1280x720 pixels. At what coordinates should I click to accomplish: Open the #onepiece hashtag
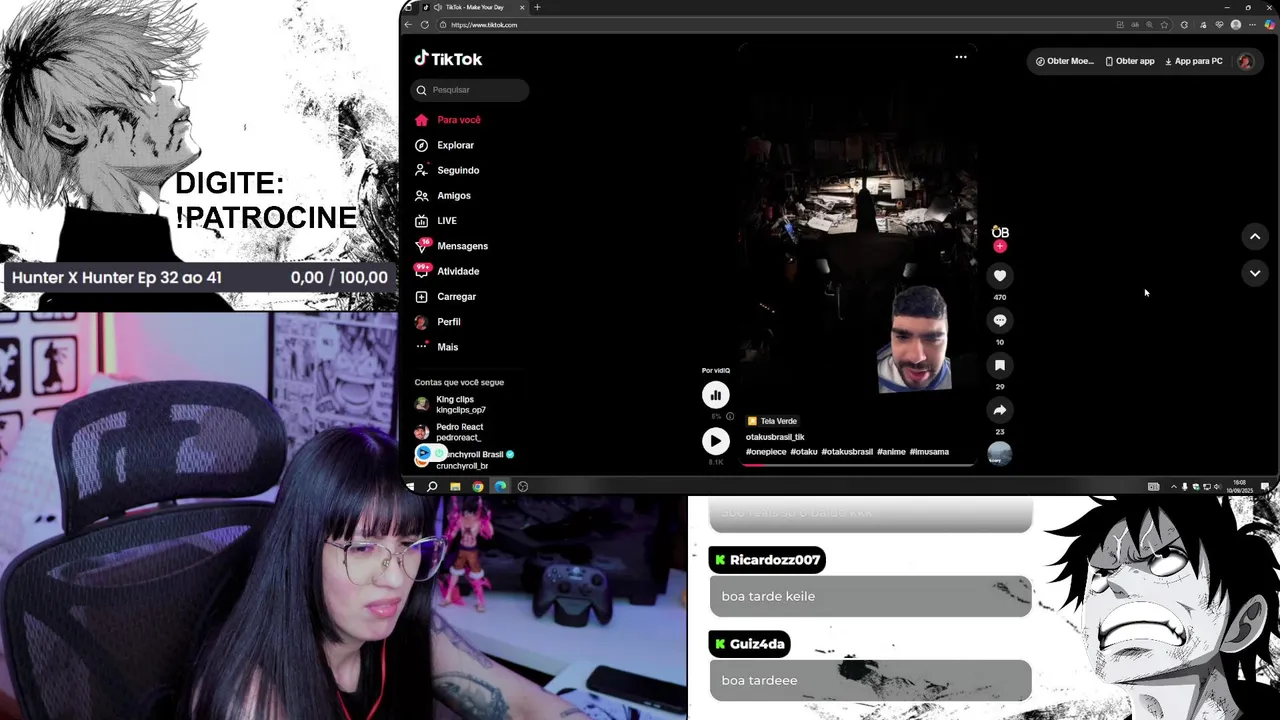tap(766, 452)
